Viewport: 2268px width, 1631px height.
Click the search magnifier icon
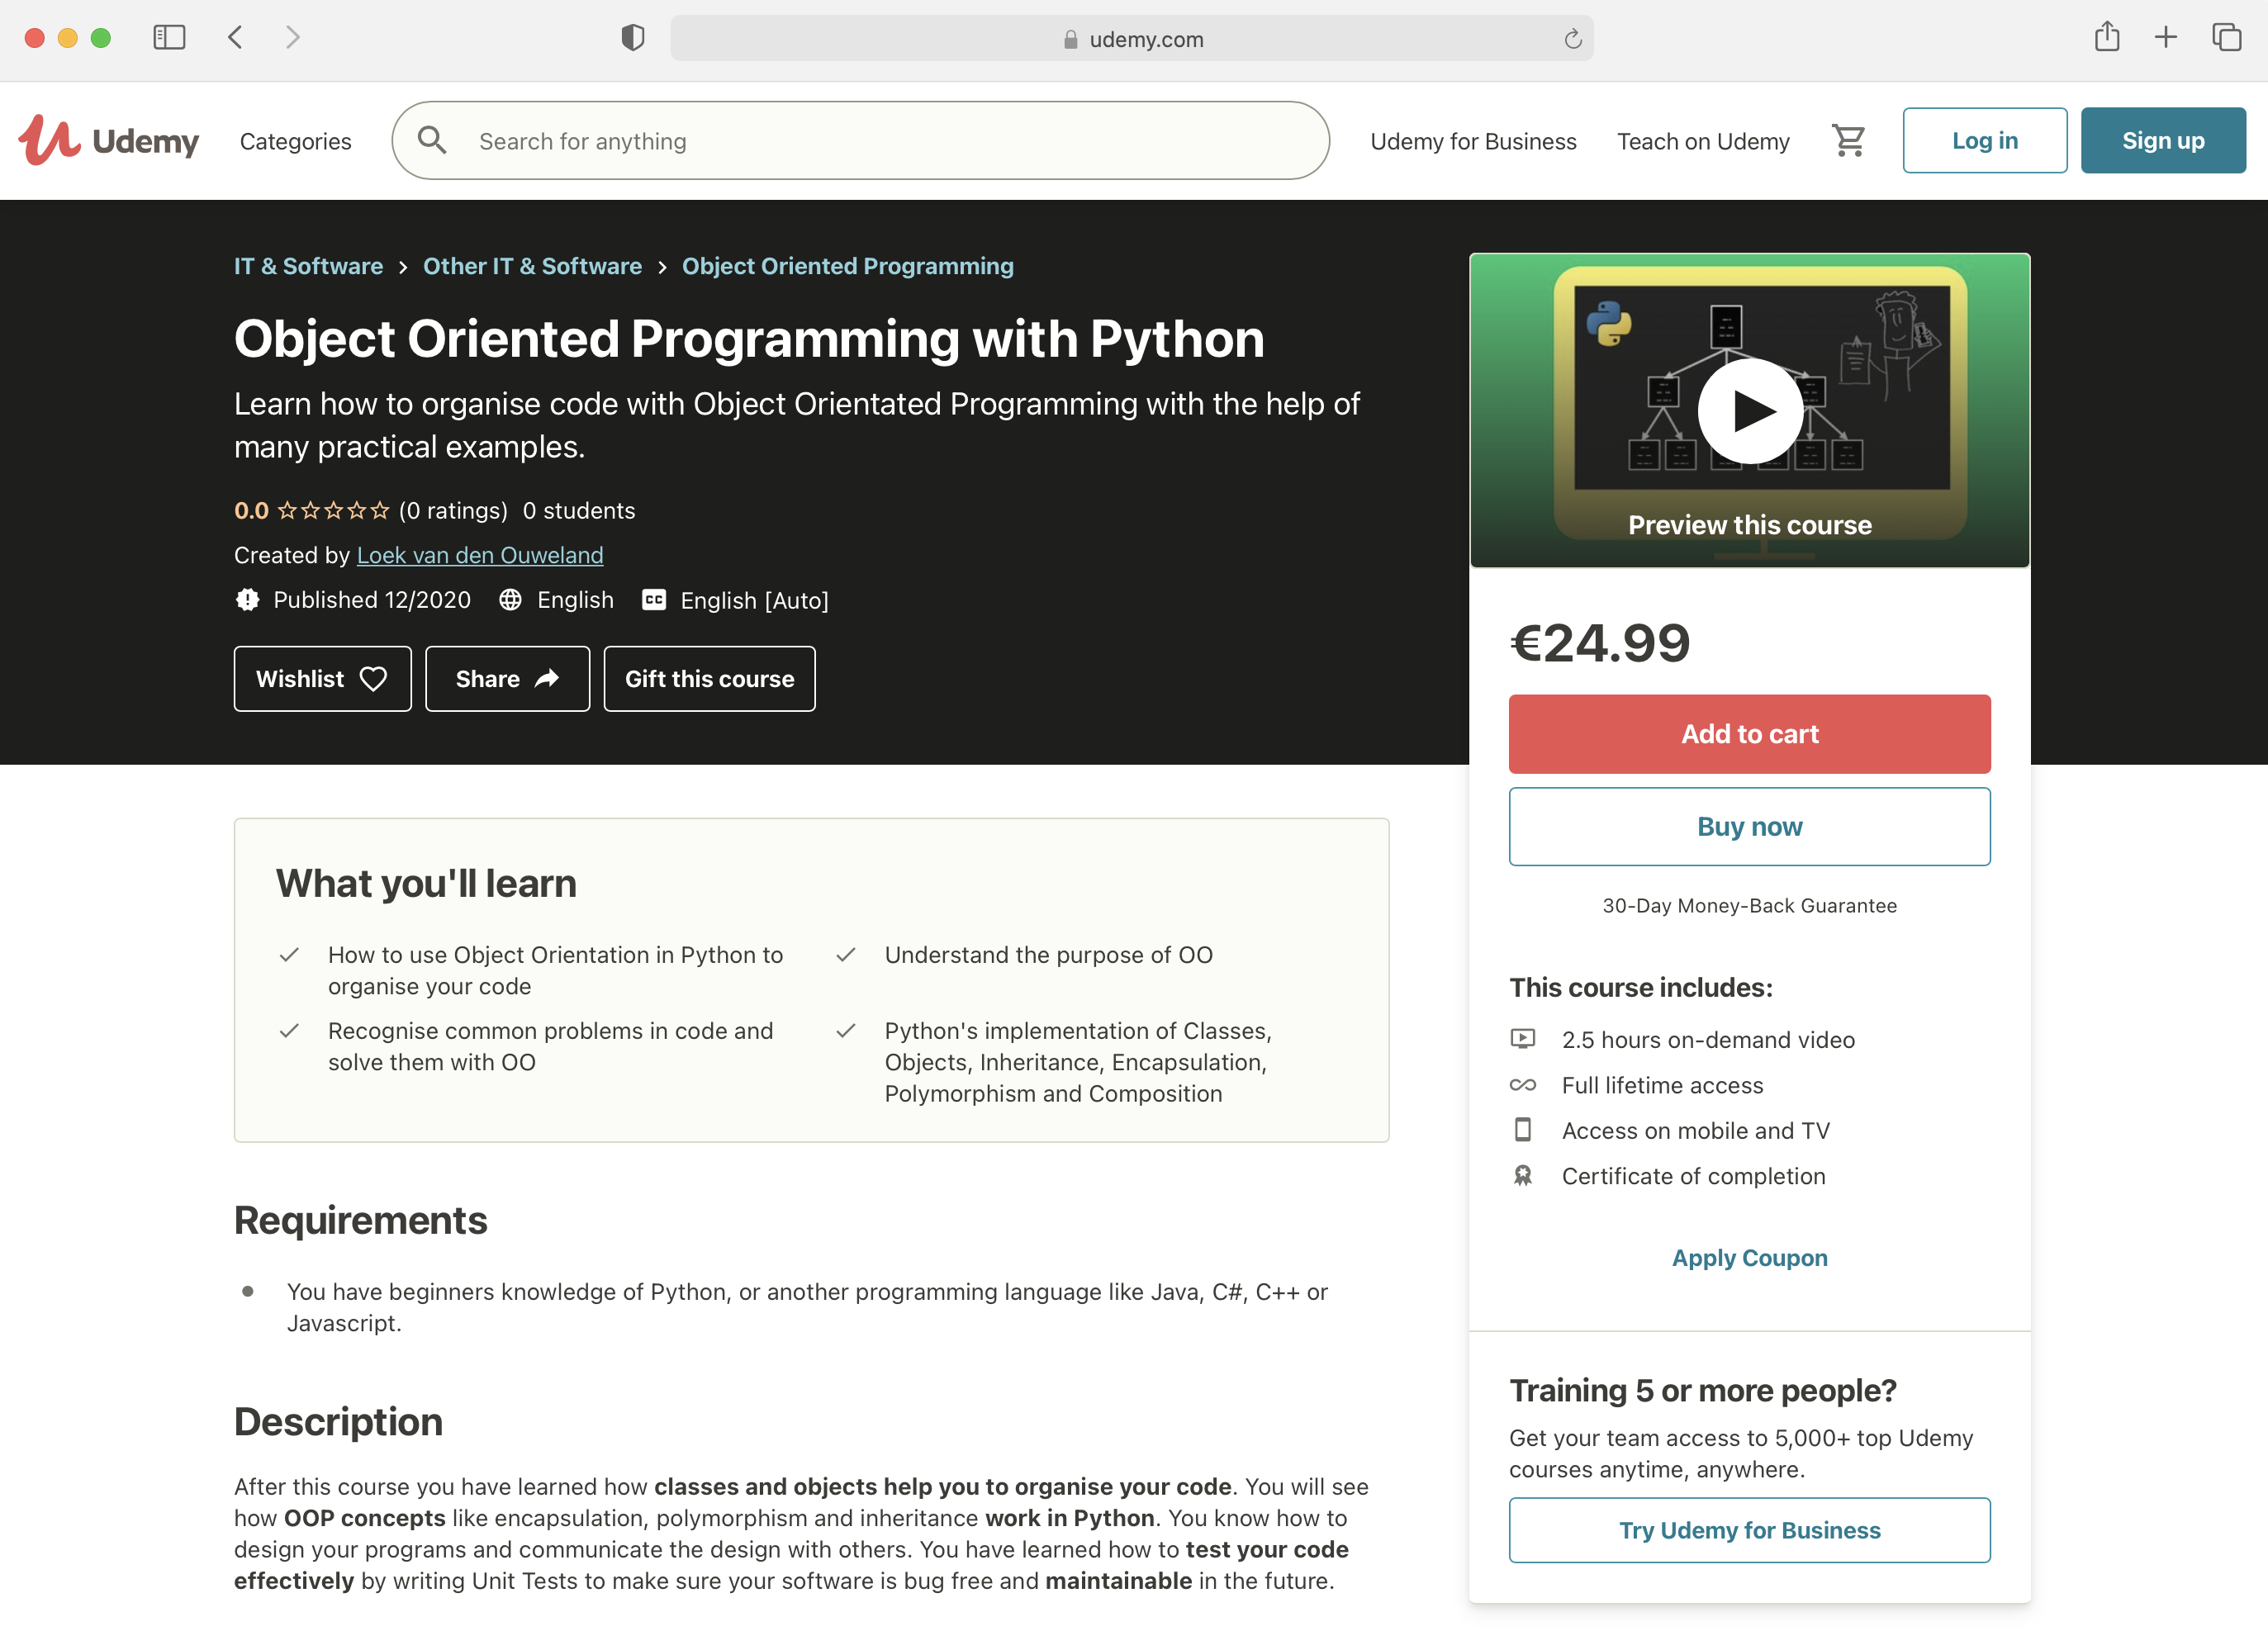432,140
